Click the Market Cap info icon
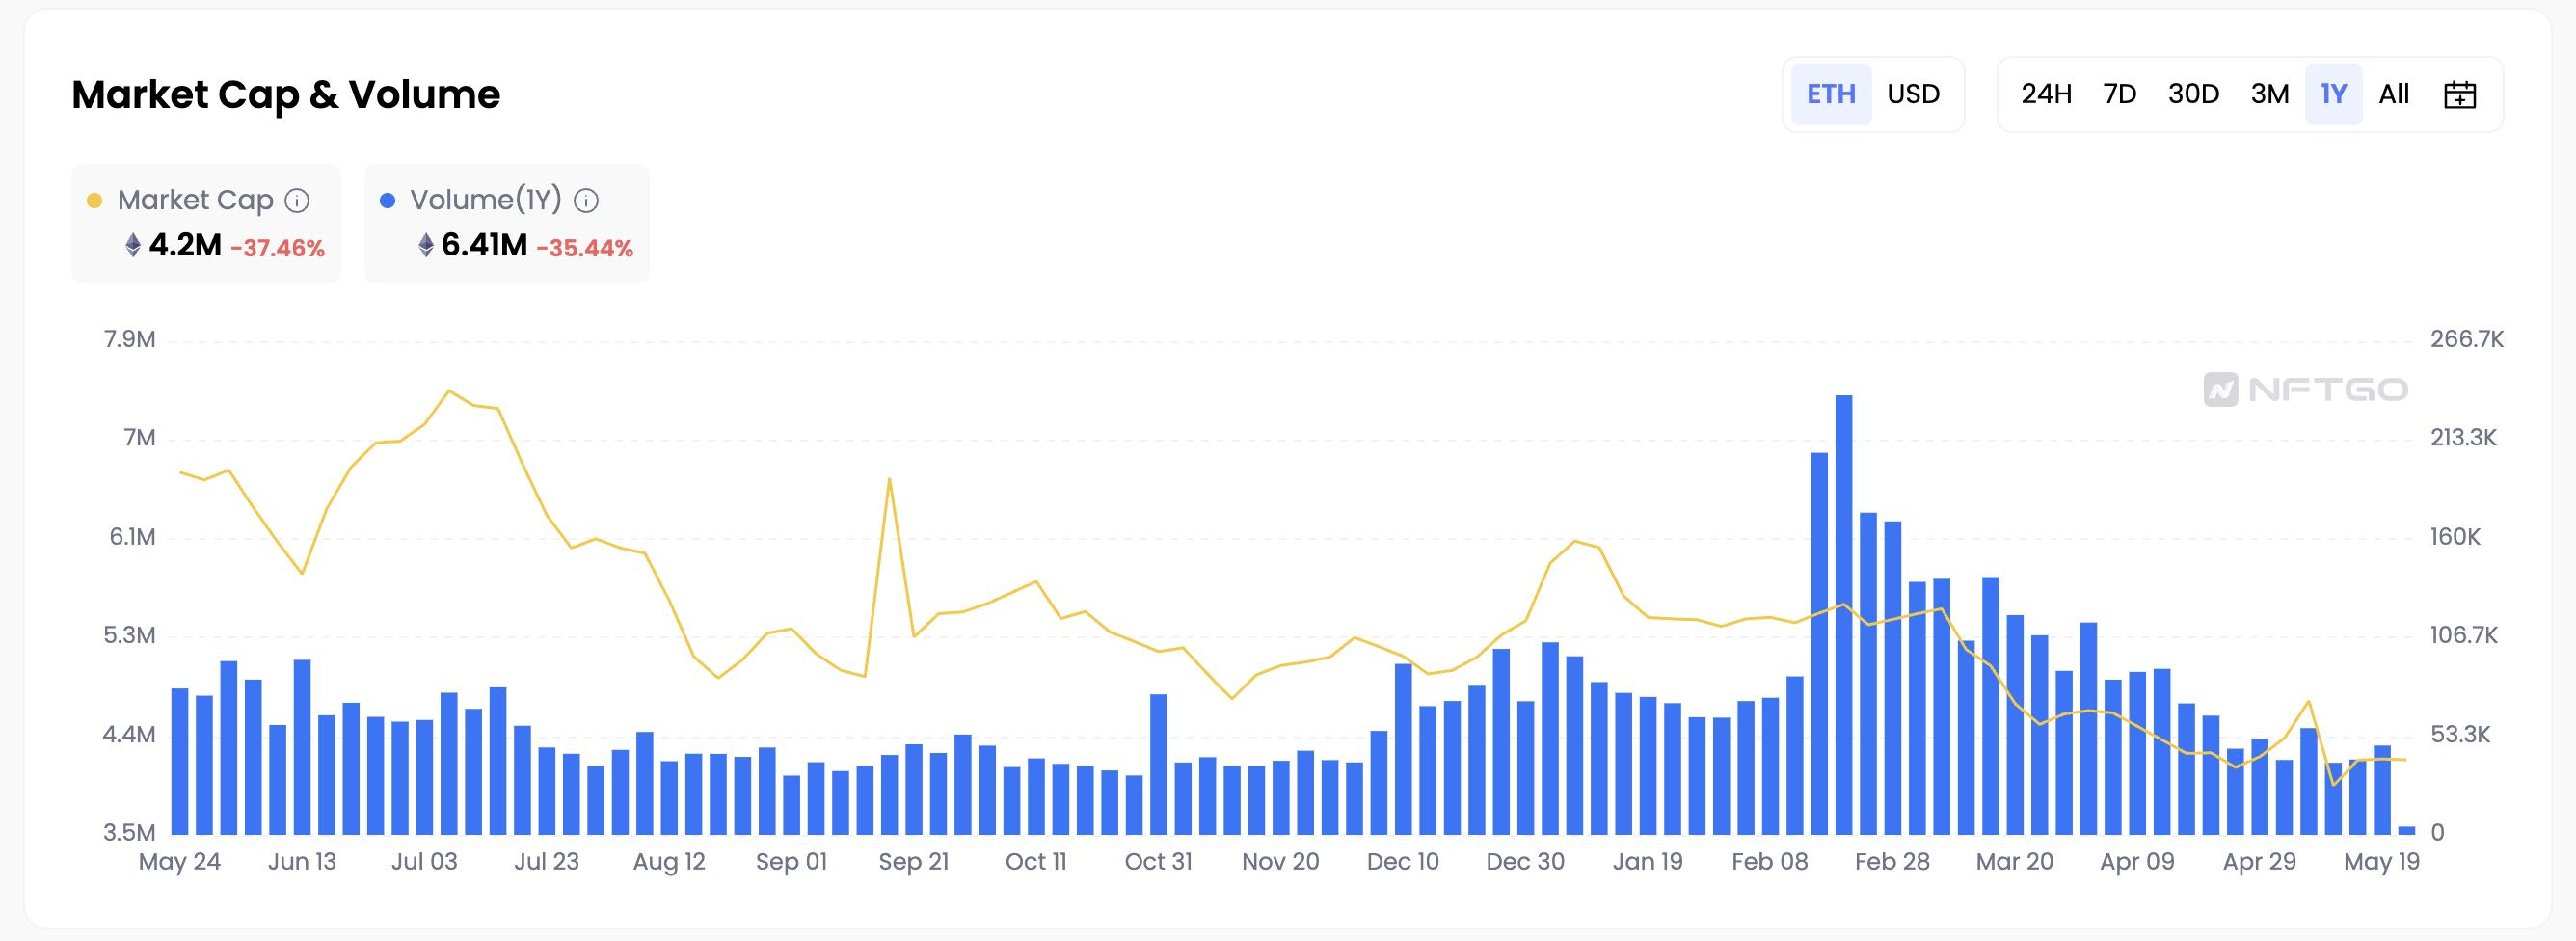Viewport: 2576px width, 941px height. 297,201
